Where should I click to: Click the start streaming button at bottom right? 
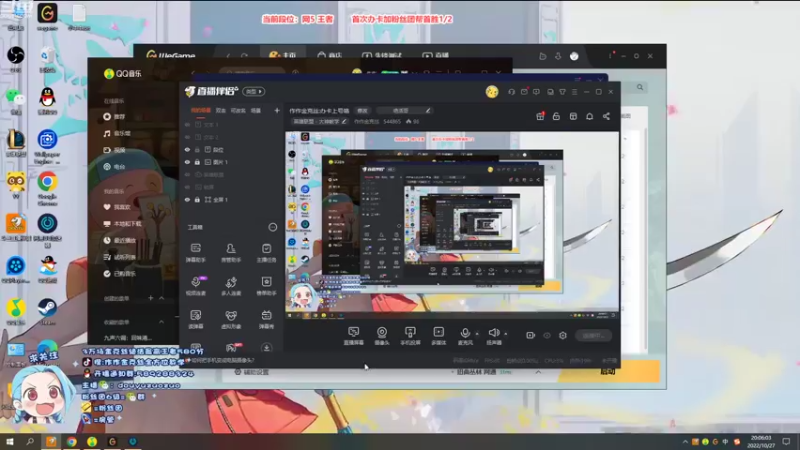point(593,335)
